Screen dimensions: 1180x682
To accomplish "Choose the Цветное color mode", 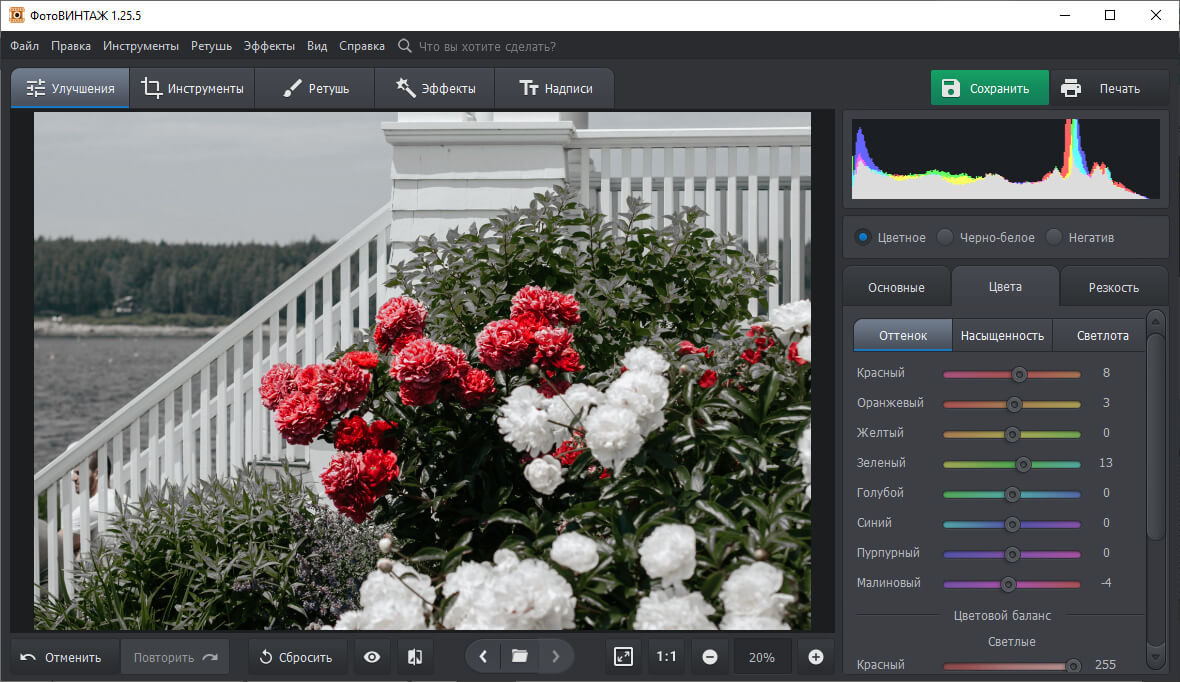I will pyautogui.click(x=863, y=237).
